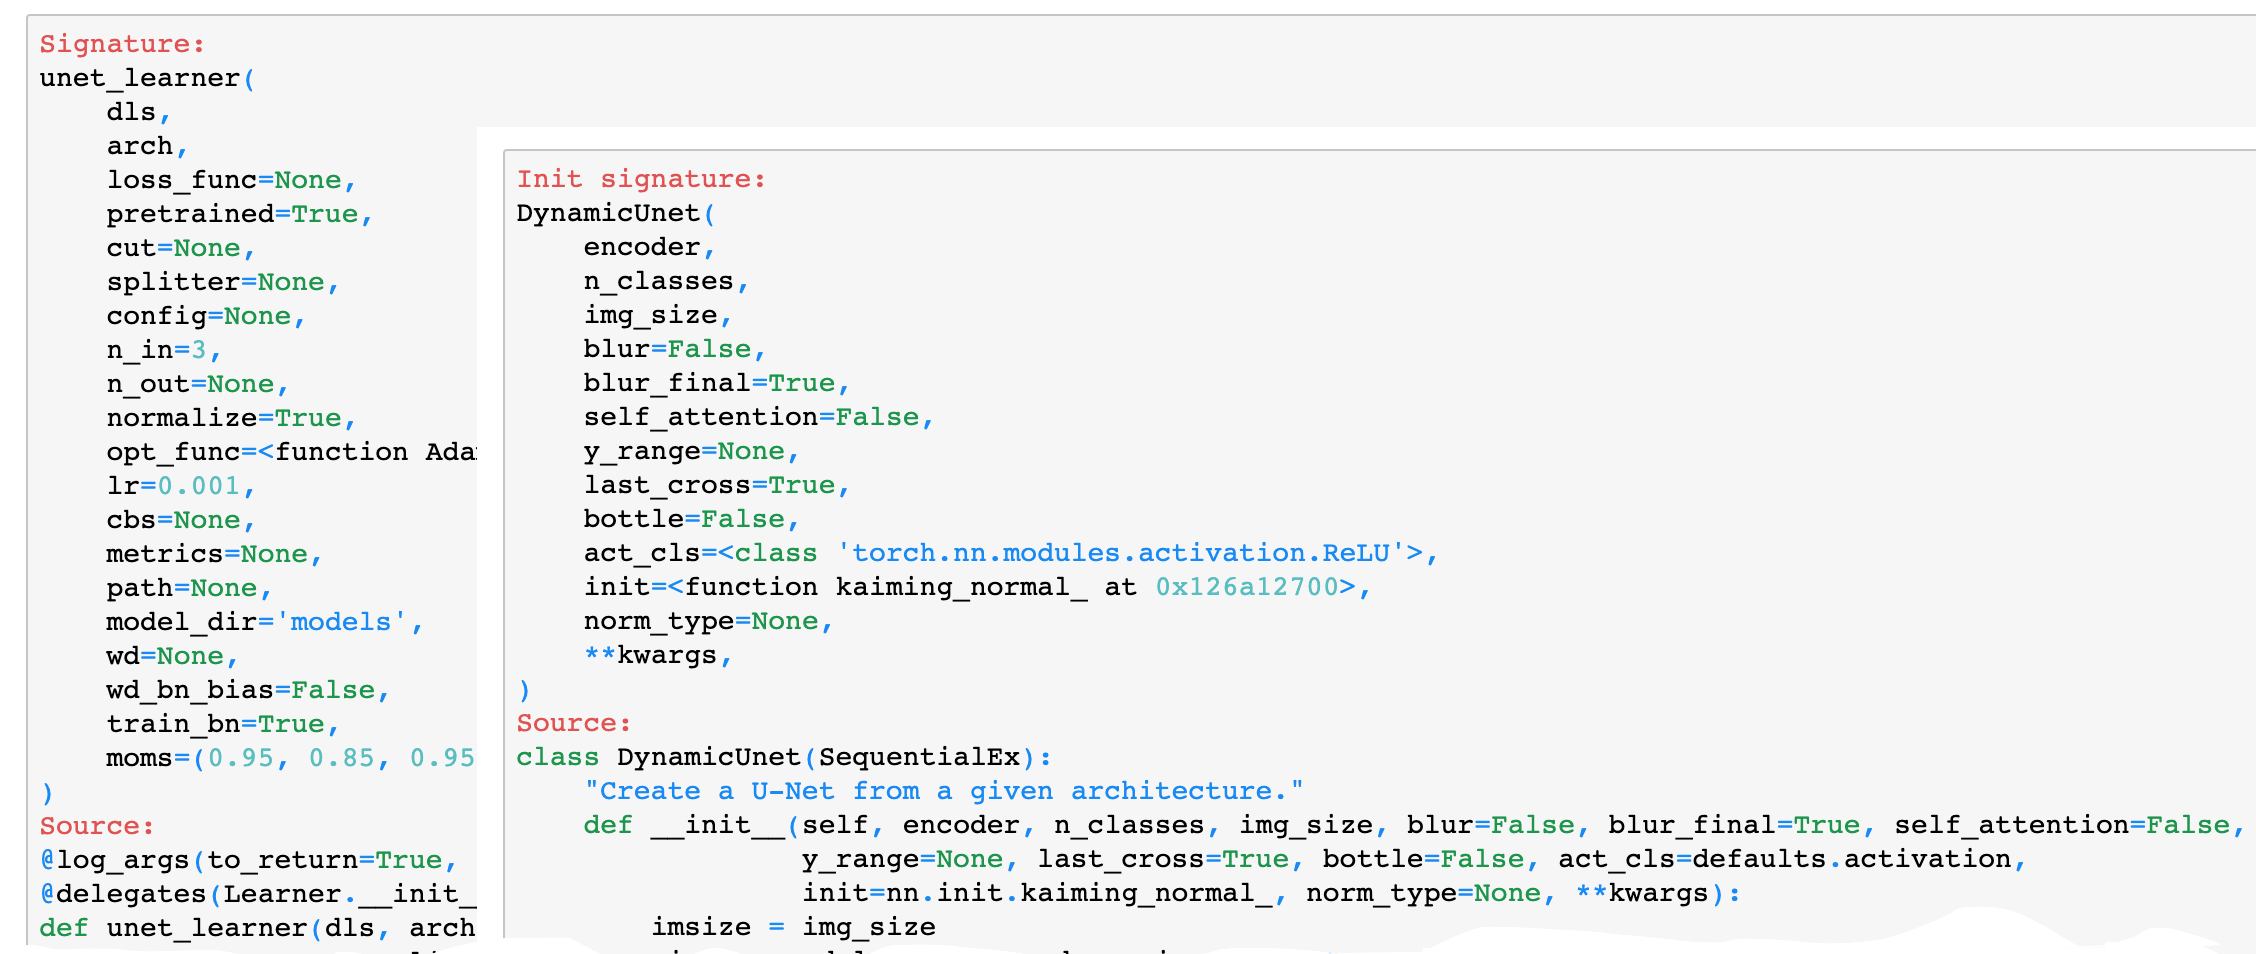Click the 'blur_final=True,' parameter line
This screenshot has height=954, width=2256.
717,383
